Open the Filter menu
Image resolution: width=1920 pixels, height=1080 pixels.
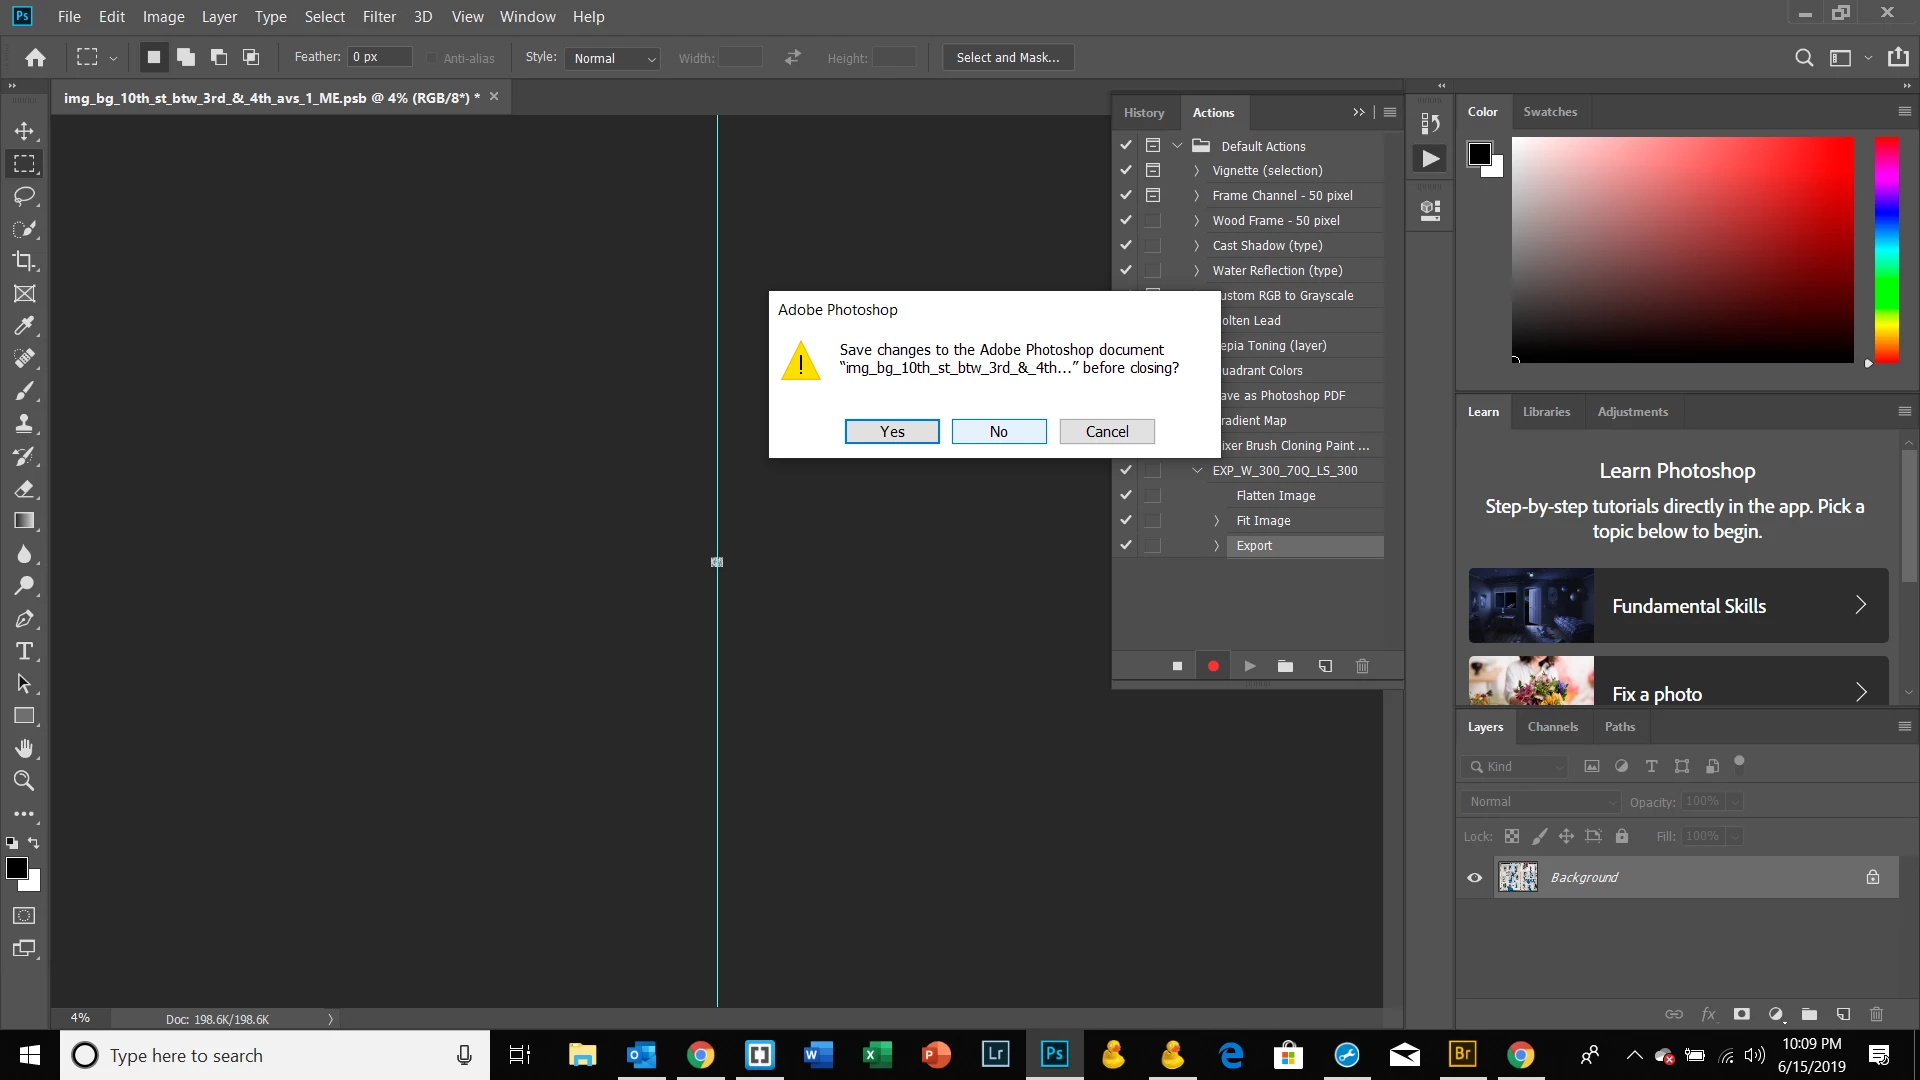(x=379, y=17)
